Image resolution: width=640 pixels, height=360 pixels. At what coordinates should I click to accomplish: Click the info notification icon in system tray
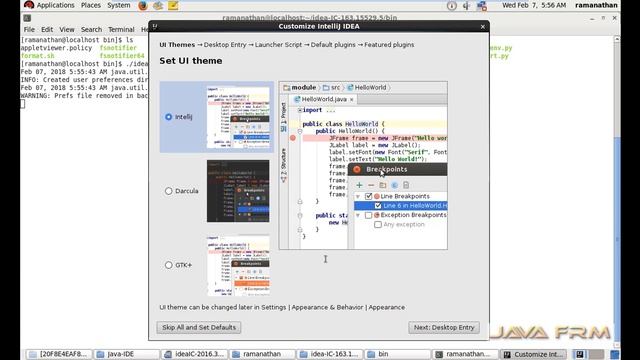pyautogui.click(x=451, y=5)
